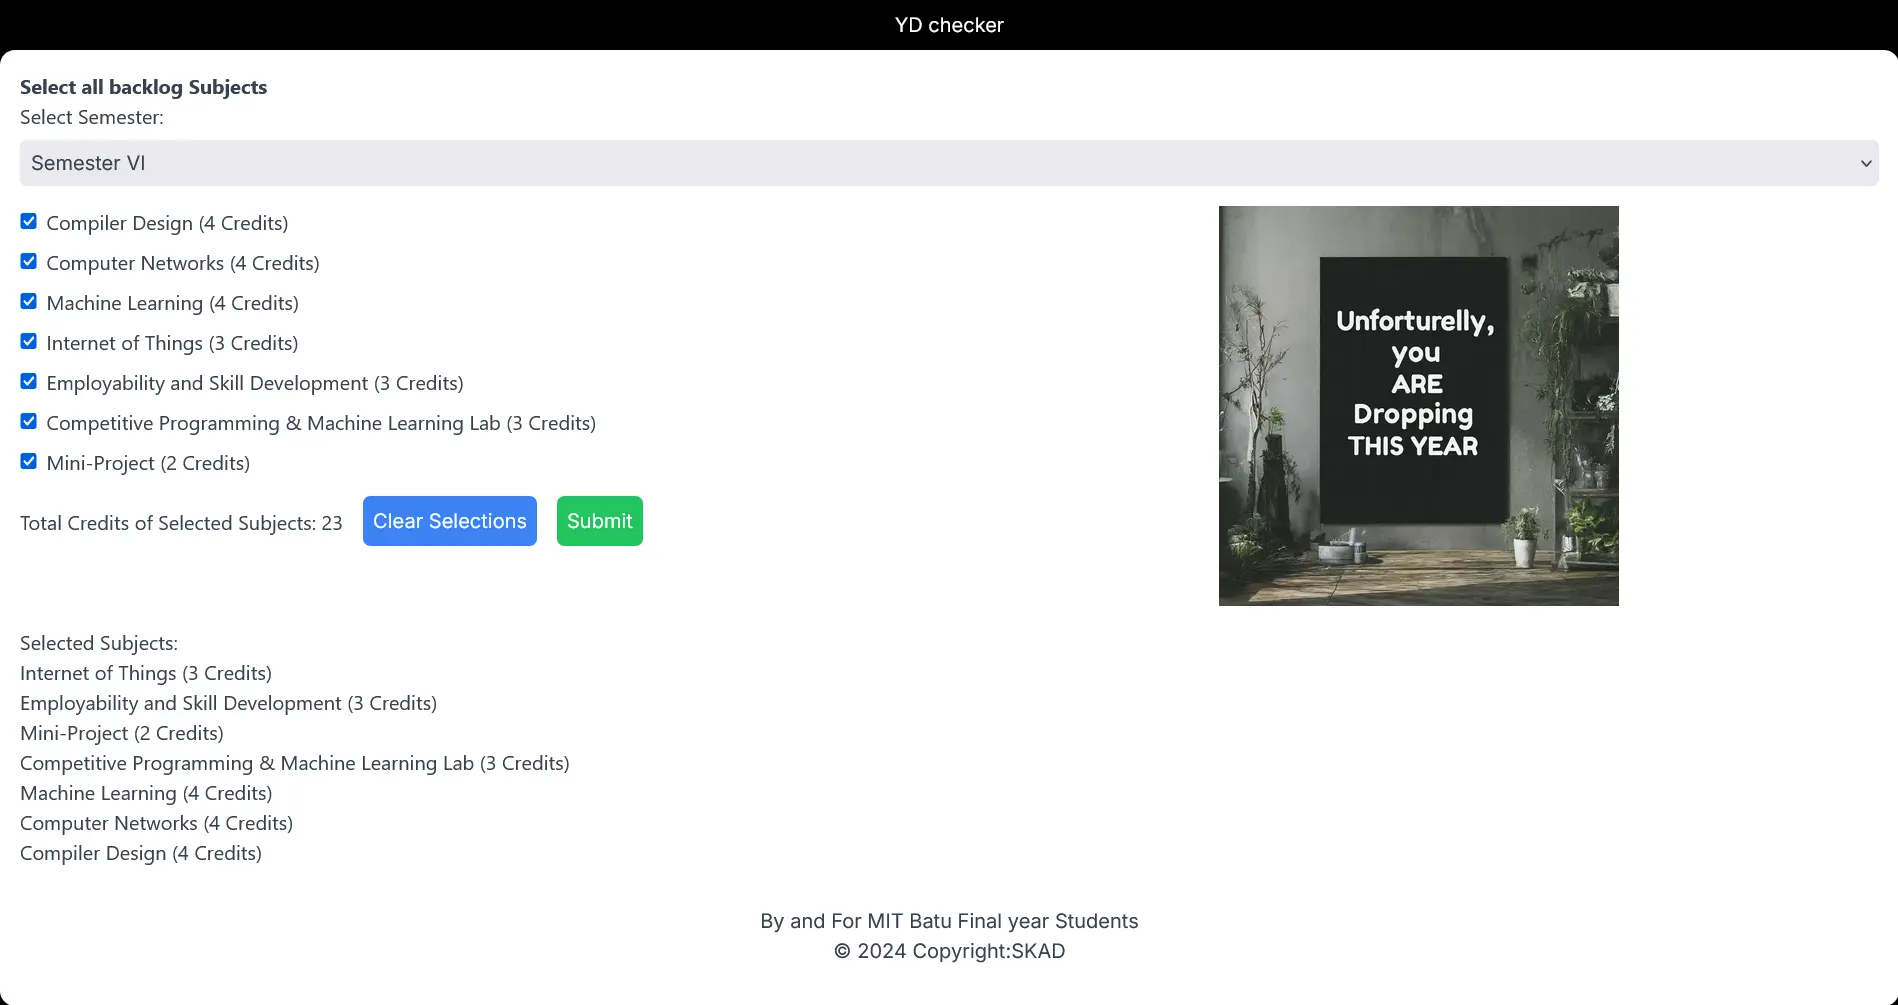Deselect the Internet of Things checkbox
The image size is (1898, 1005).
point(29,342)
